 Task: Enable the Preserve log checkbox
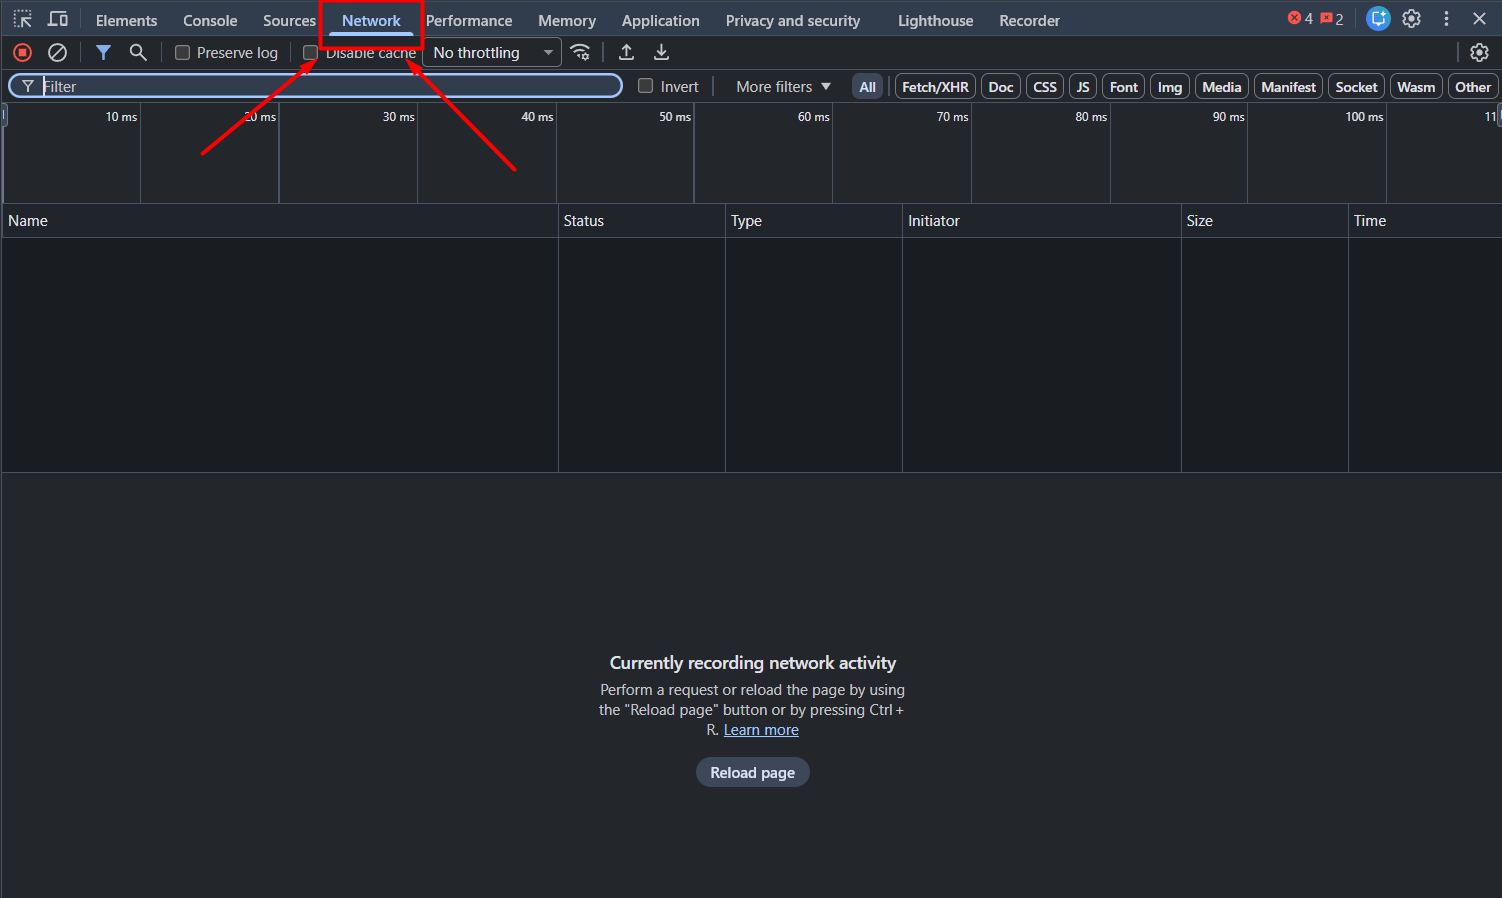coord(183,53)
